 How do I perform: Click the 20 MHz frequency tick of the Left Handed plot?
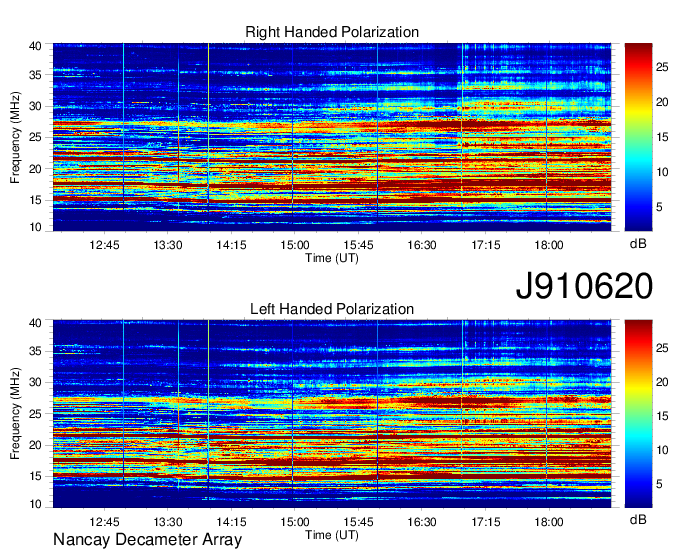[x=35, y=446]
